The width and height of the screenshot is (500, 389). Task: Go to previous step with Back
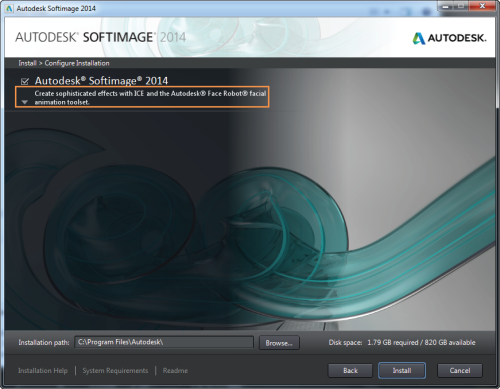[350, 370]
